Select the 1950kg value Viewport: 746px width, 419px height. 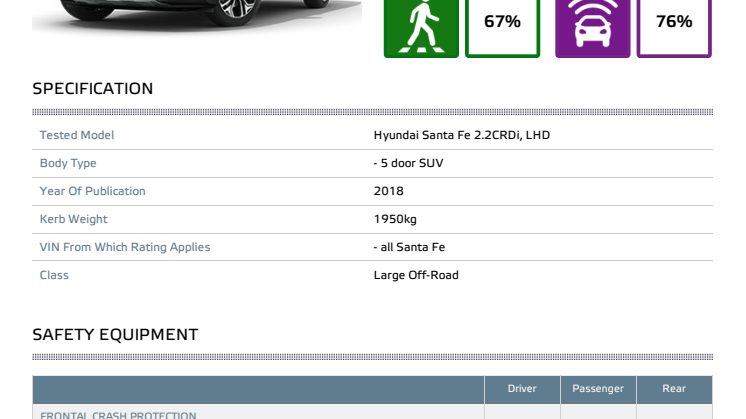point(395,219)
